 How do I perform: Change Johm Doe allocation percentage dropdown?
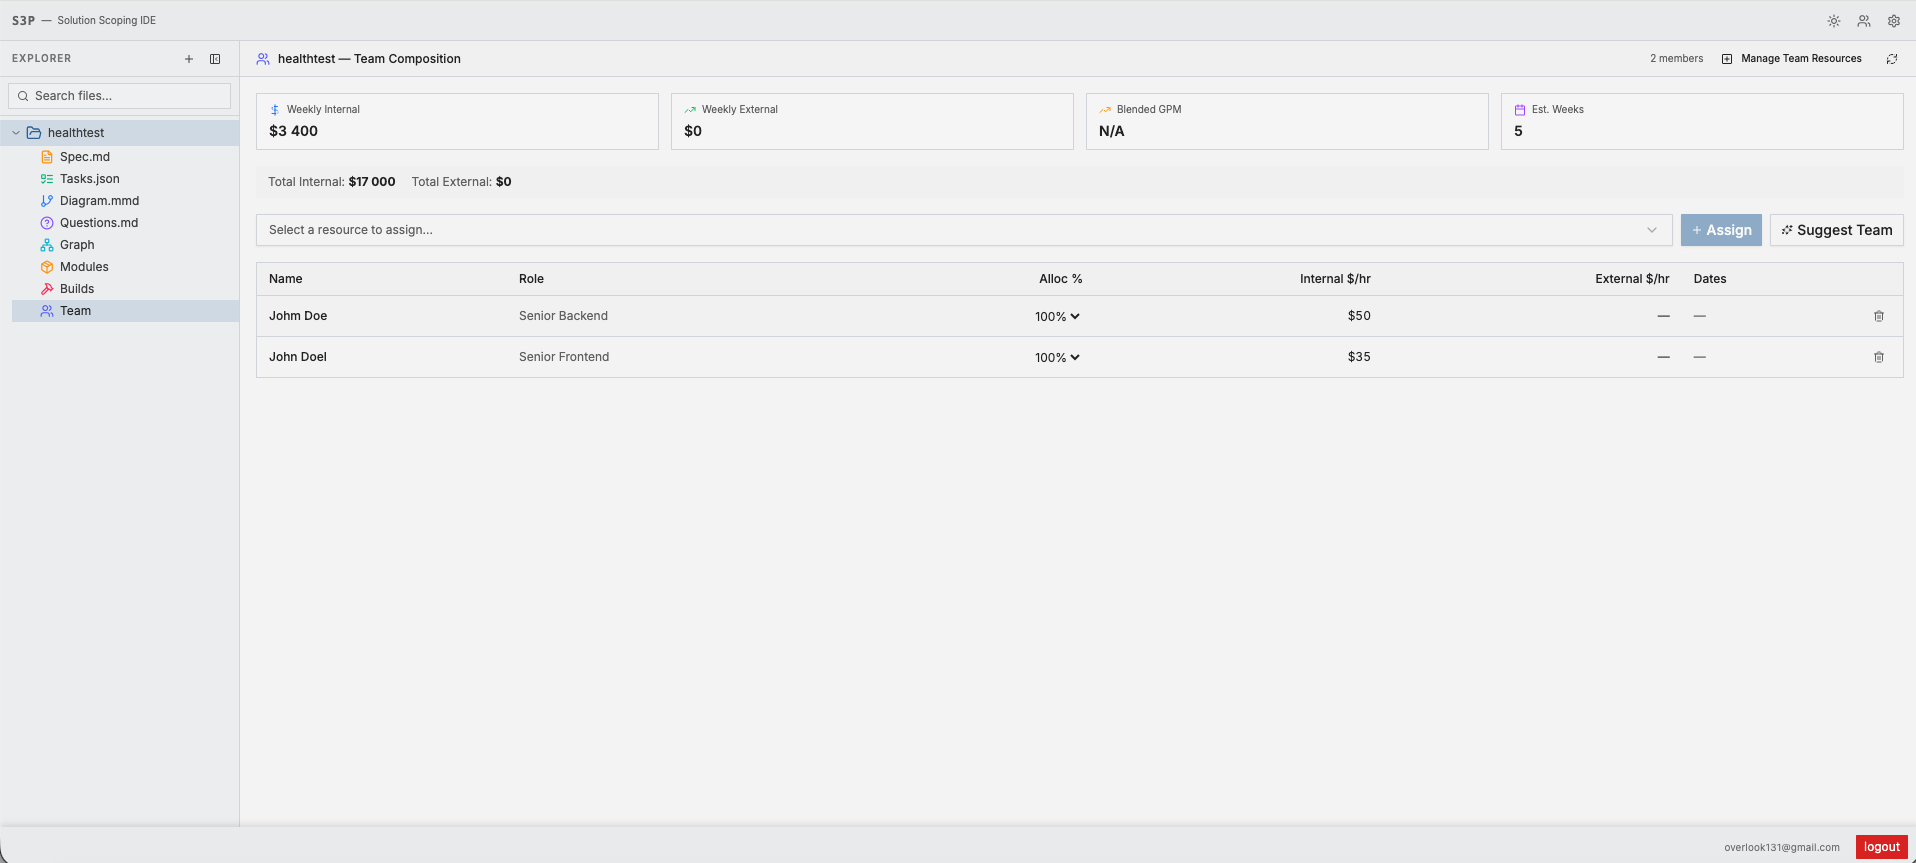1057,316
